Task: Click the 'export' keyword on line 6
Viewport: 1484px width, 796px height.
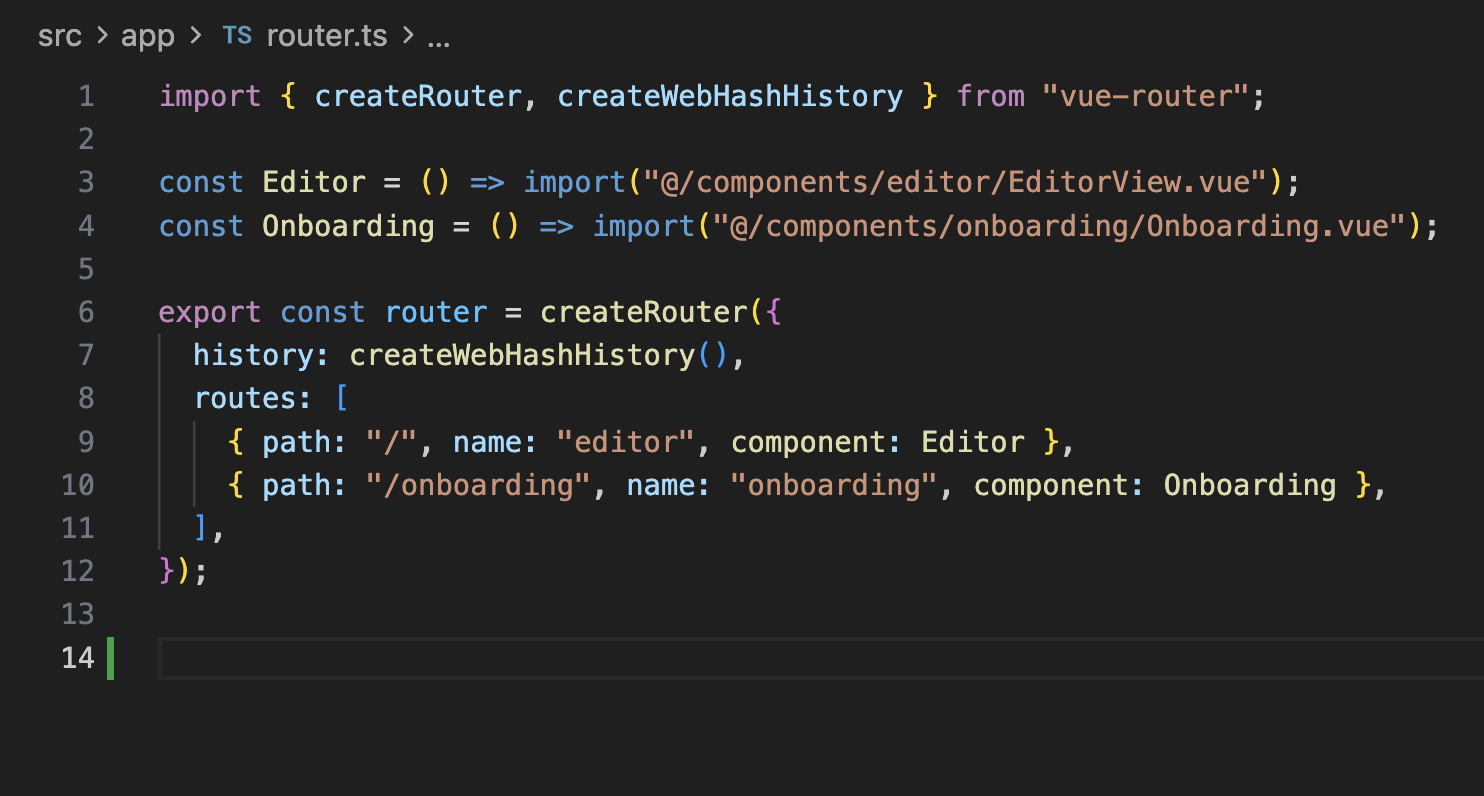Action: (x=210, y=312)
